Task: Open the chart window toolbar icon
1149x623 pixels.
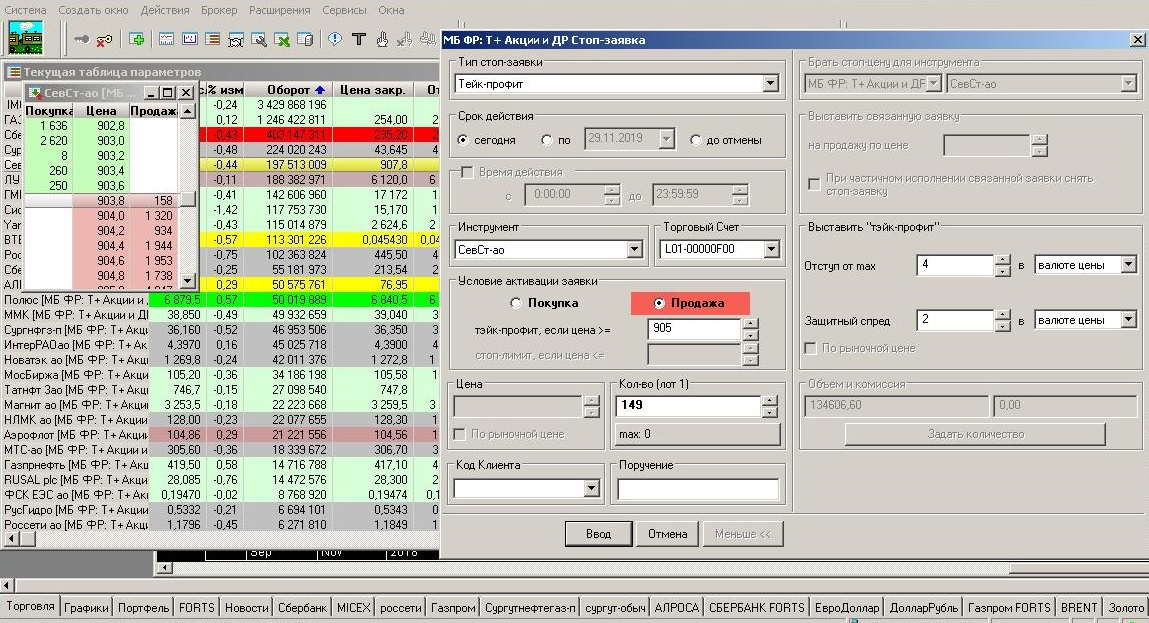Action: pyautogui.click(x=166, y=39)
